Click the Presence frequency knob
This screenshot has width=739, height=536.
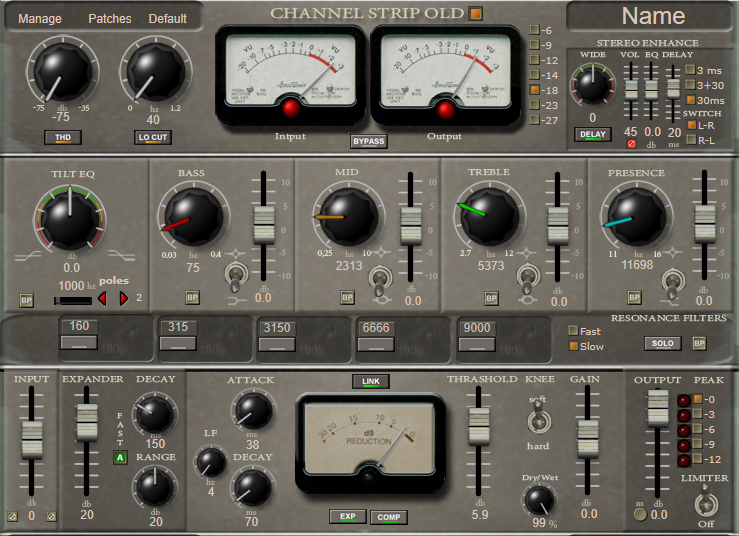pyautogui.click(x=636, y=217)
